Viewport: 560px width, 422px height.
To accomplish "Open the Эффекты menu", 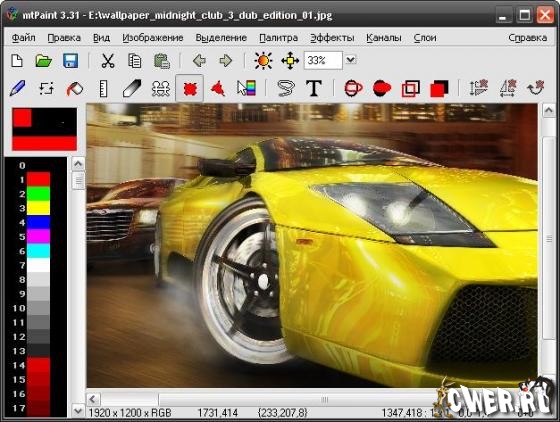I will (332, 37).
